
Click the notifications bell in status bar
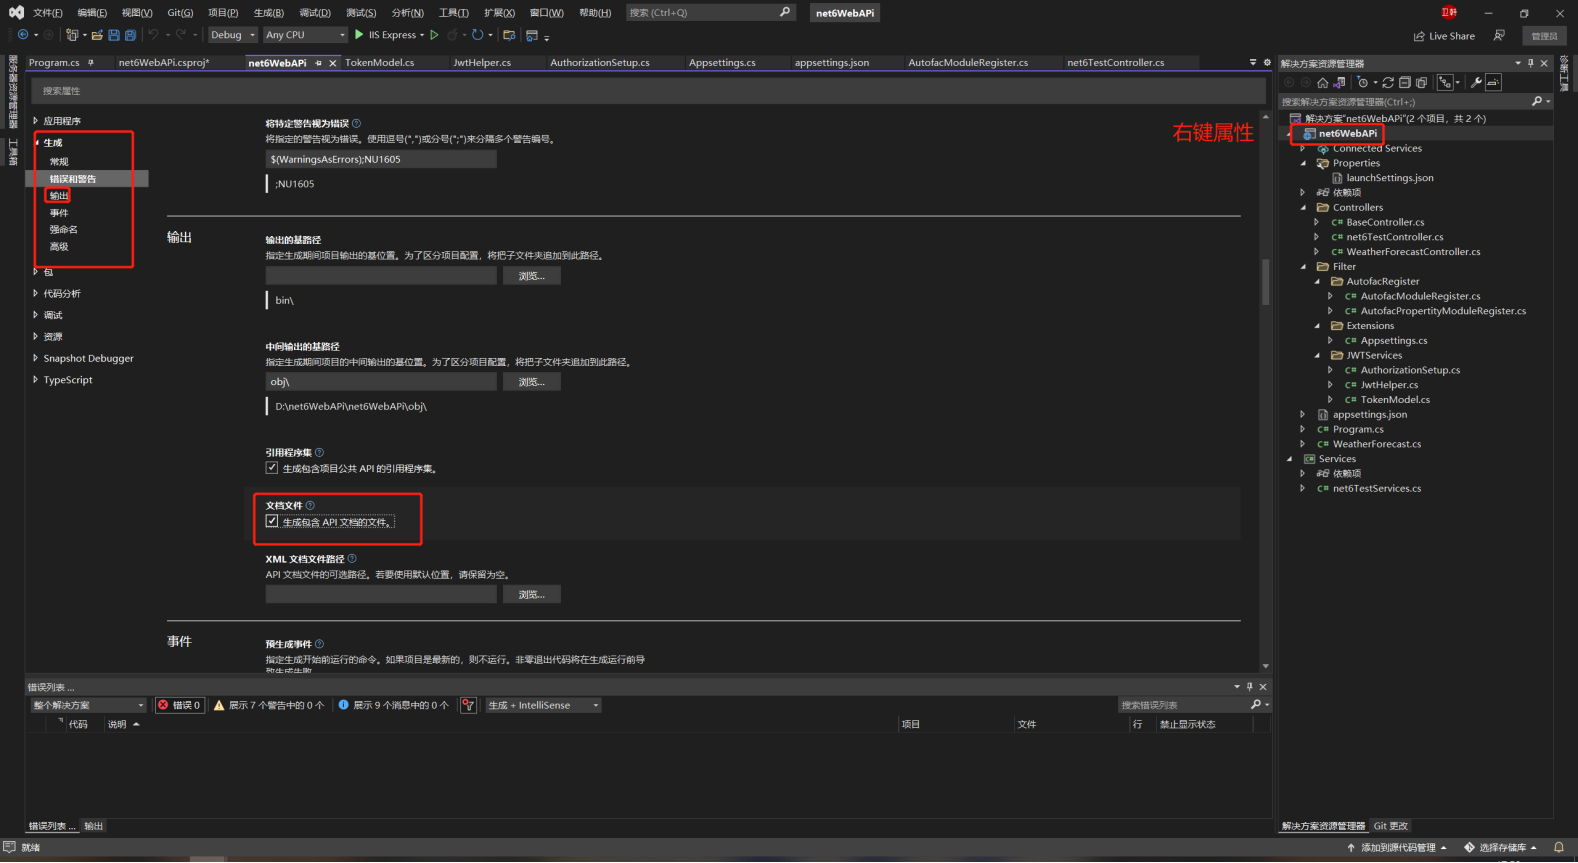pos(1558,847)
